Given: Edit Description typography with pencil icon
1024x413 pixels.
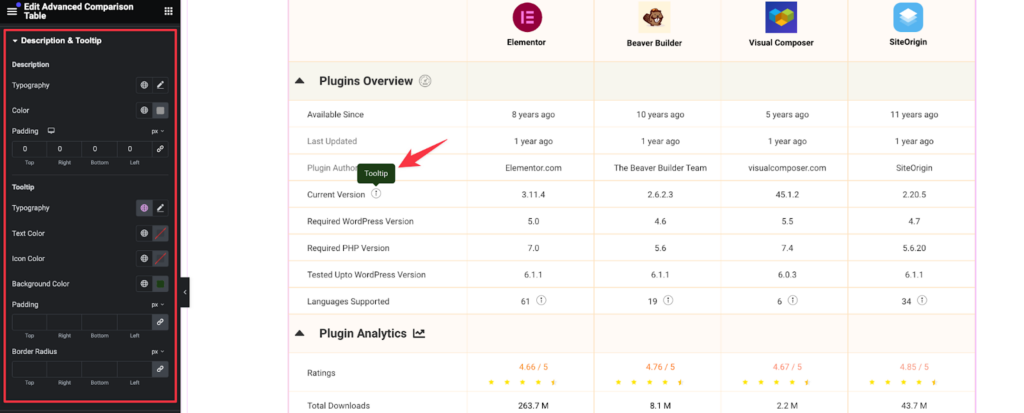Looking at the screenshot, I should (x=160, y=85).
